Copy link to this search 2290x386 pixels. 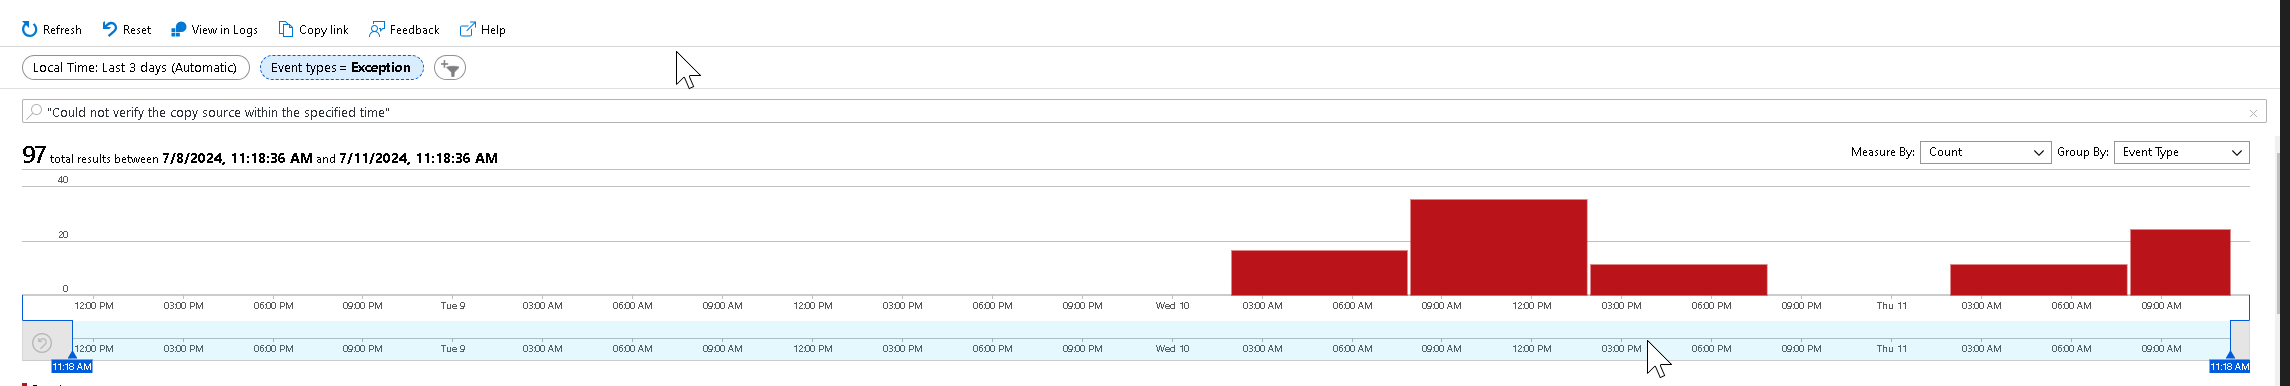pyautogui.click(x=314, y=30)
